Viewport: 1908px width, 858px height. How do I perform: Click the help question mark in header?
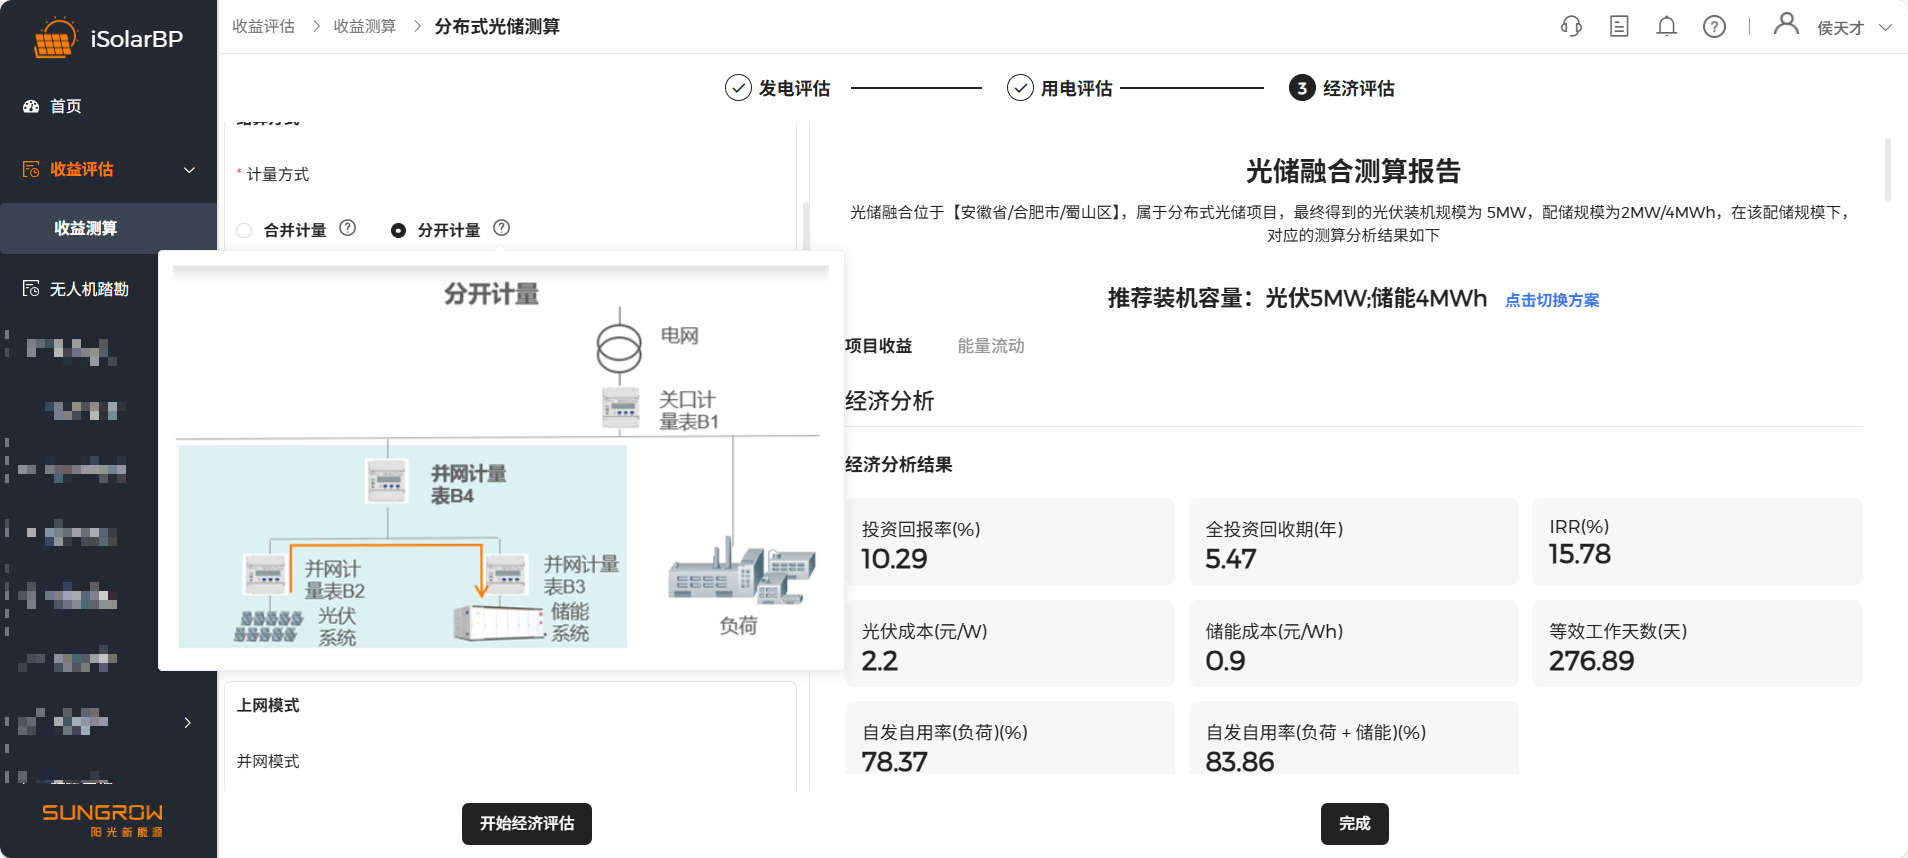(x=1714, y=27)
